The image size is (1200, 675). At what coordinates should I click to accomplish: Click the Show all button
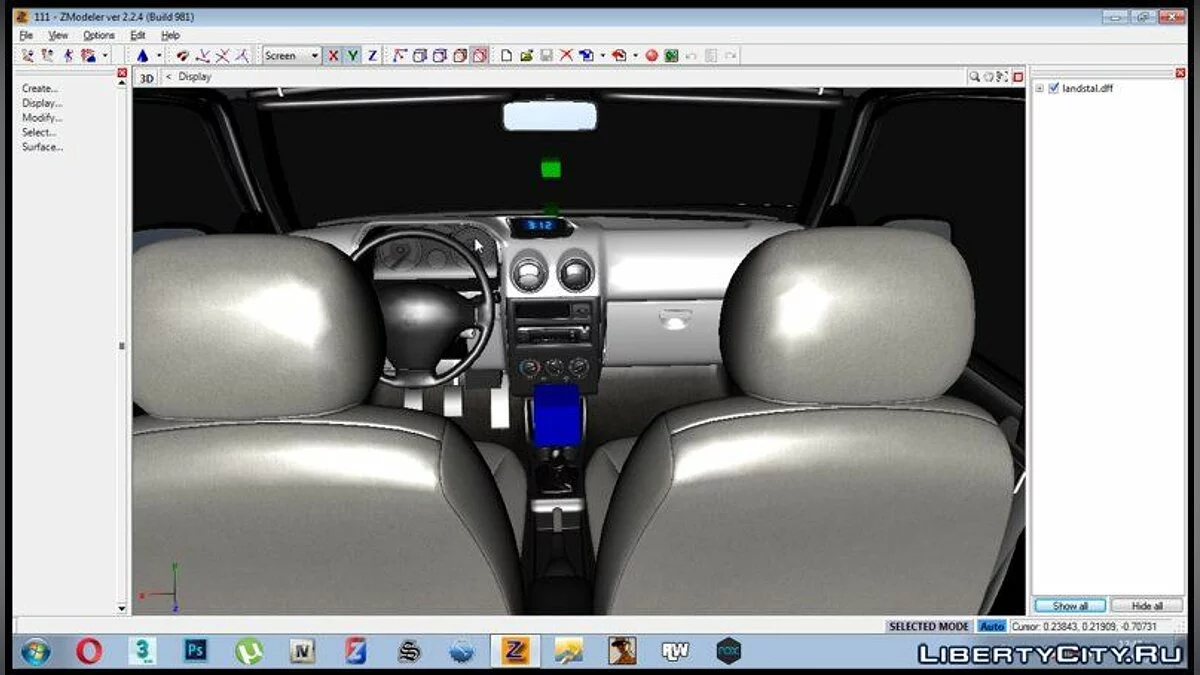1070,606
